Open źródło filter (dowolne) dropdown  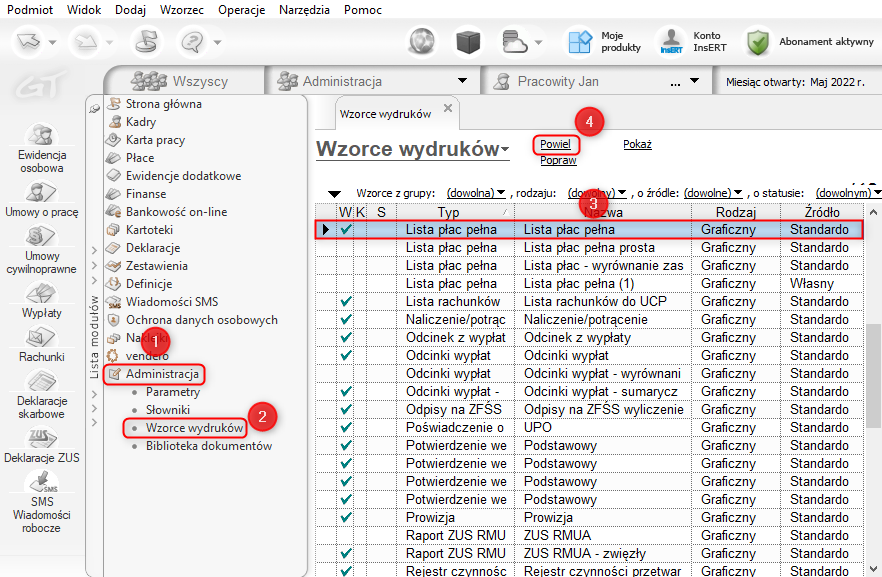(713, 193)
